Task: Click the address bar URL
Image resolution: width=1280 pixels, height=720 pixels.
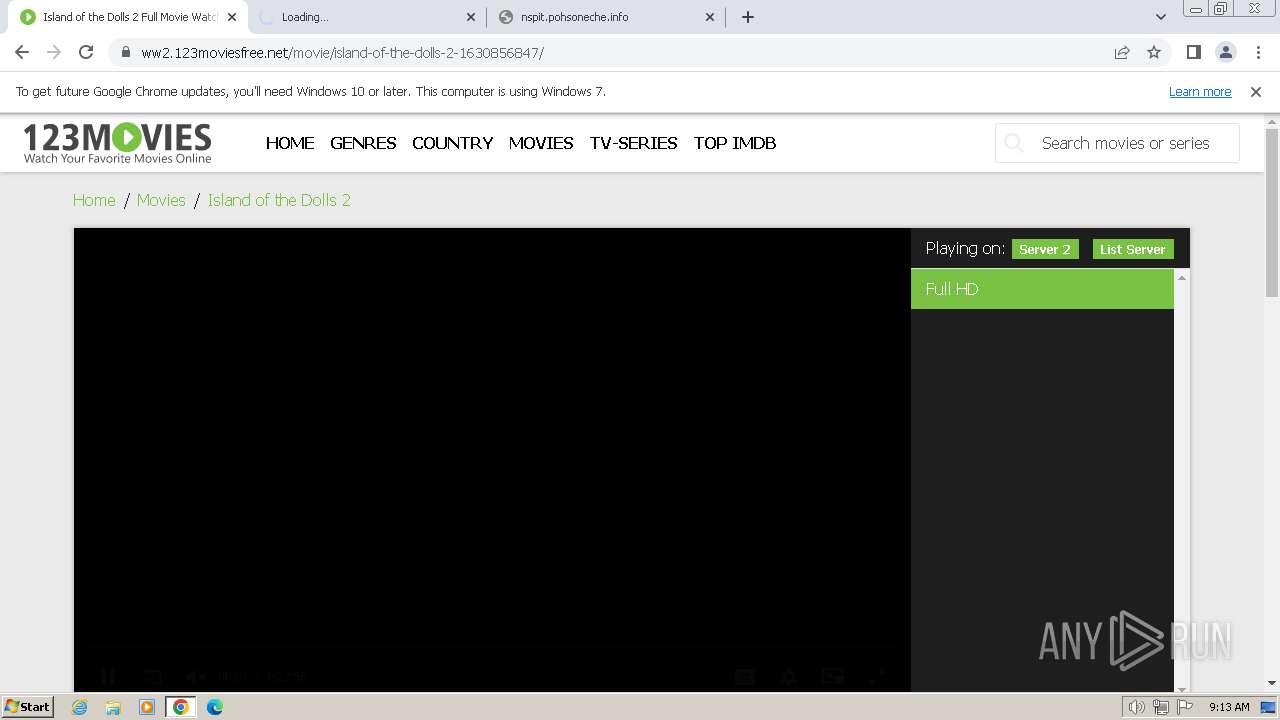Action: coord(342,52)
